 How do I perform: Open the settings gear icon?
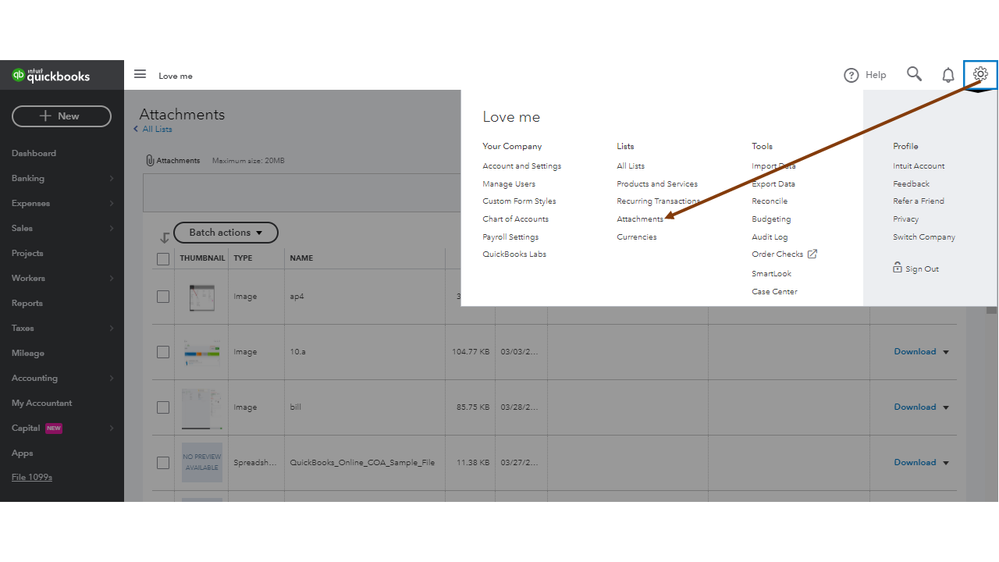(x=980, y=75)
